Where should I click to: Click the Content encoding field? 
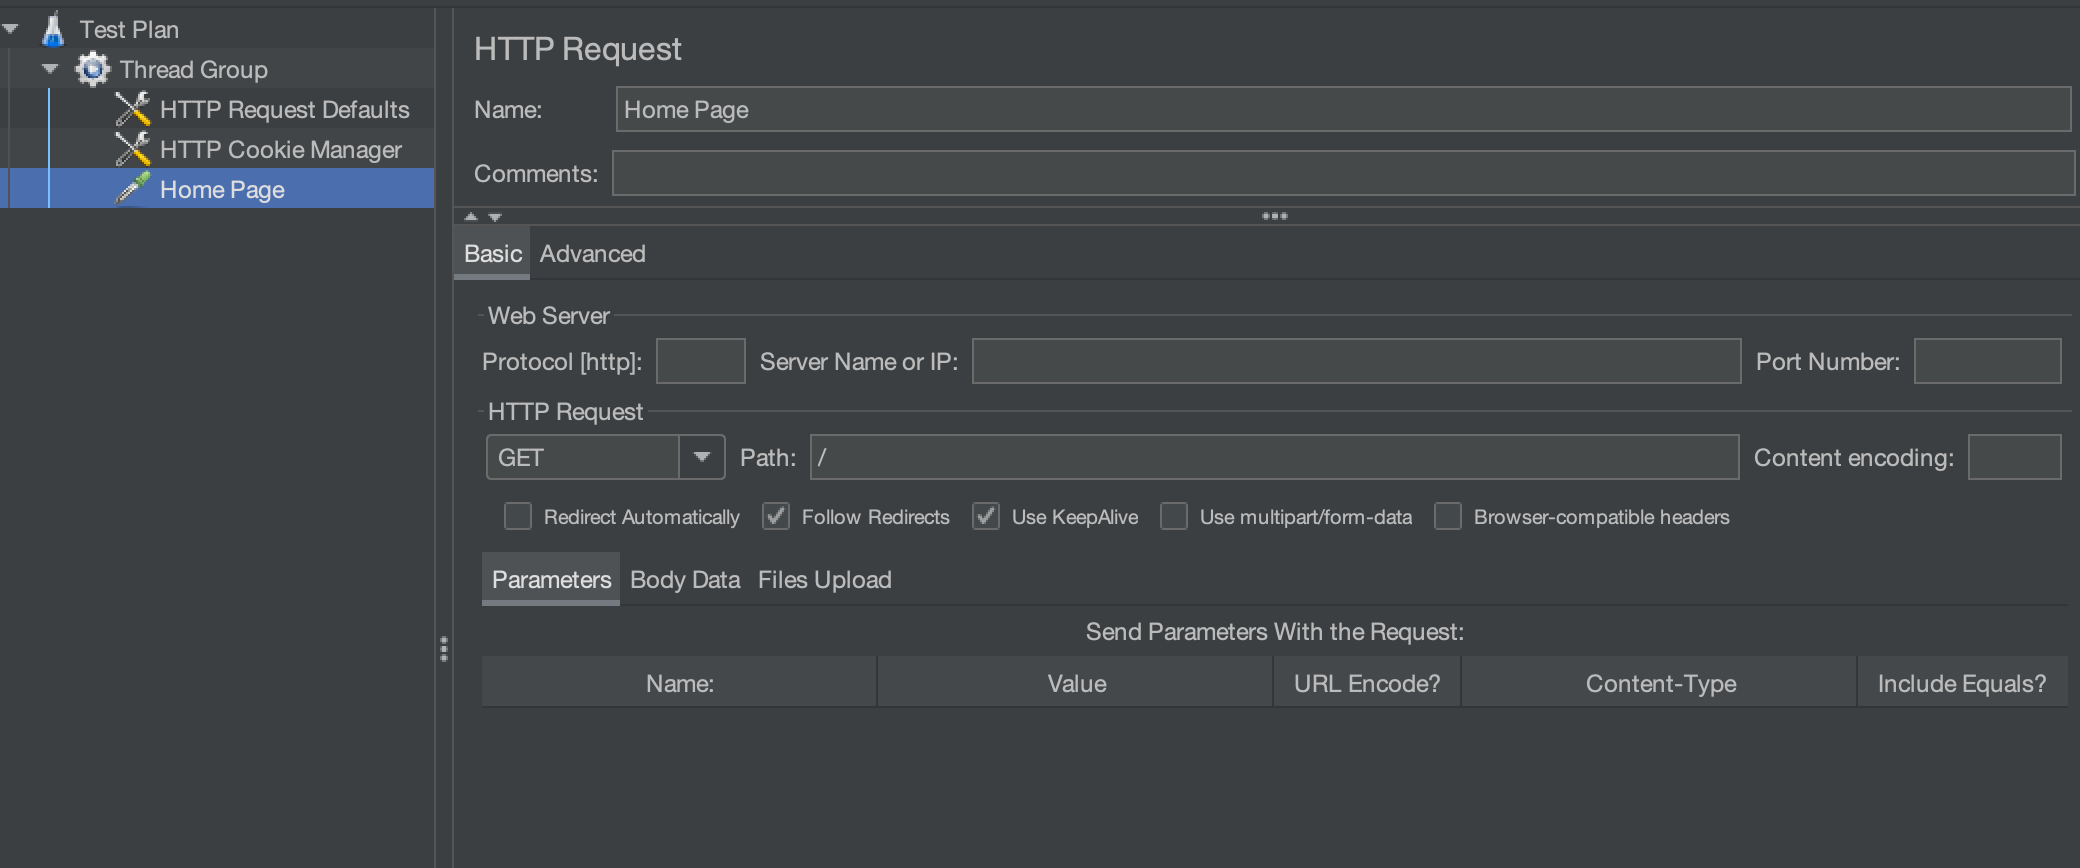2014,457
